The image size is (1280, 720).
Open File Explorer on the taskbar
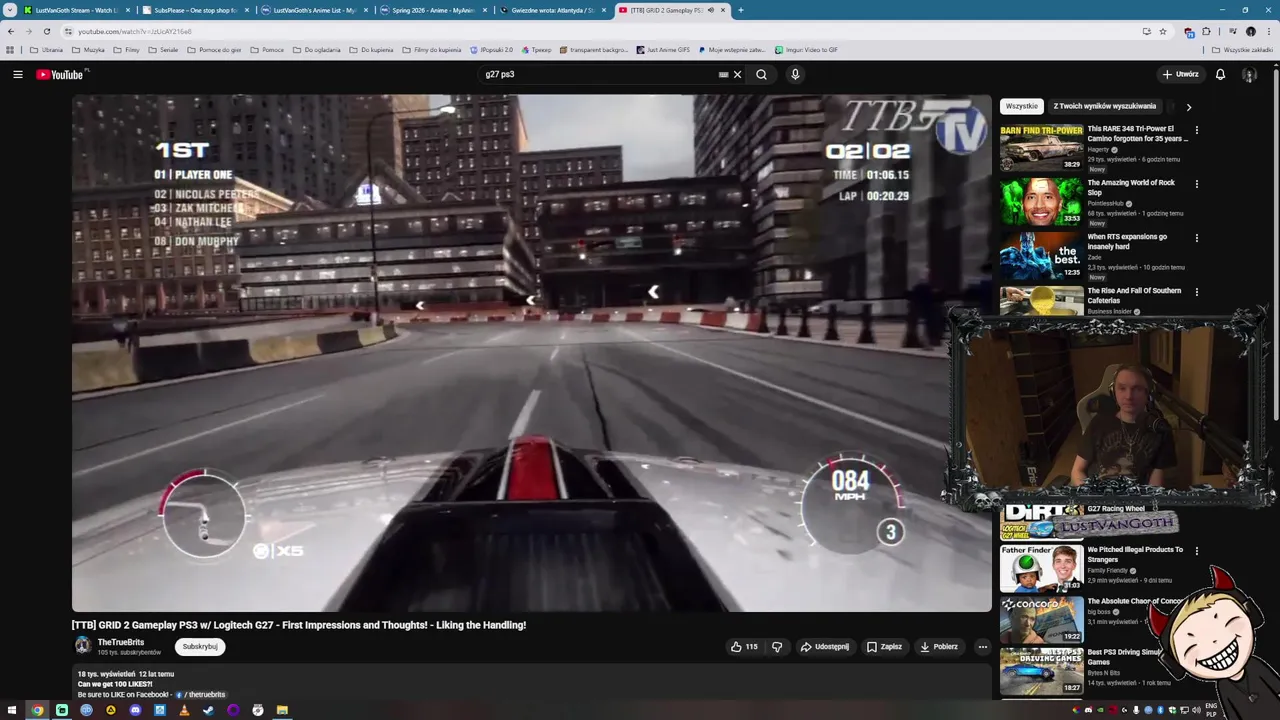point(282,710)
